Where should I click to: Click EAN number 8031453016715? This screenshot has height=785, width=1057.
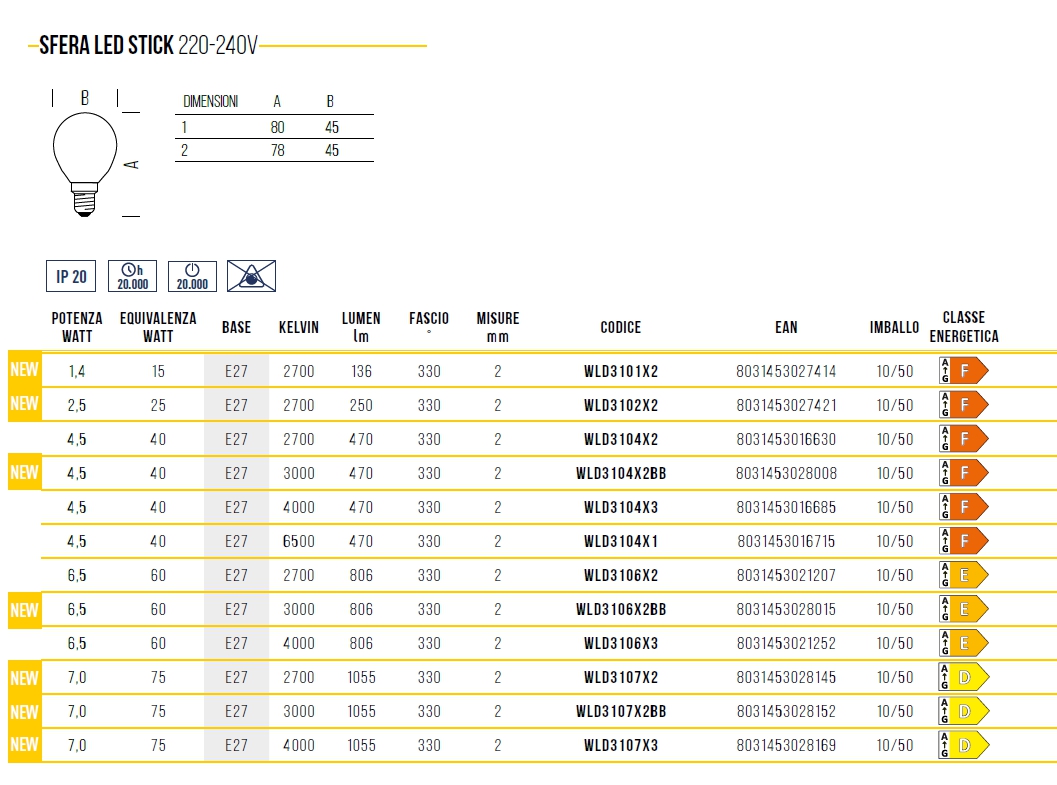(786, 541)
